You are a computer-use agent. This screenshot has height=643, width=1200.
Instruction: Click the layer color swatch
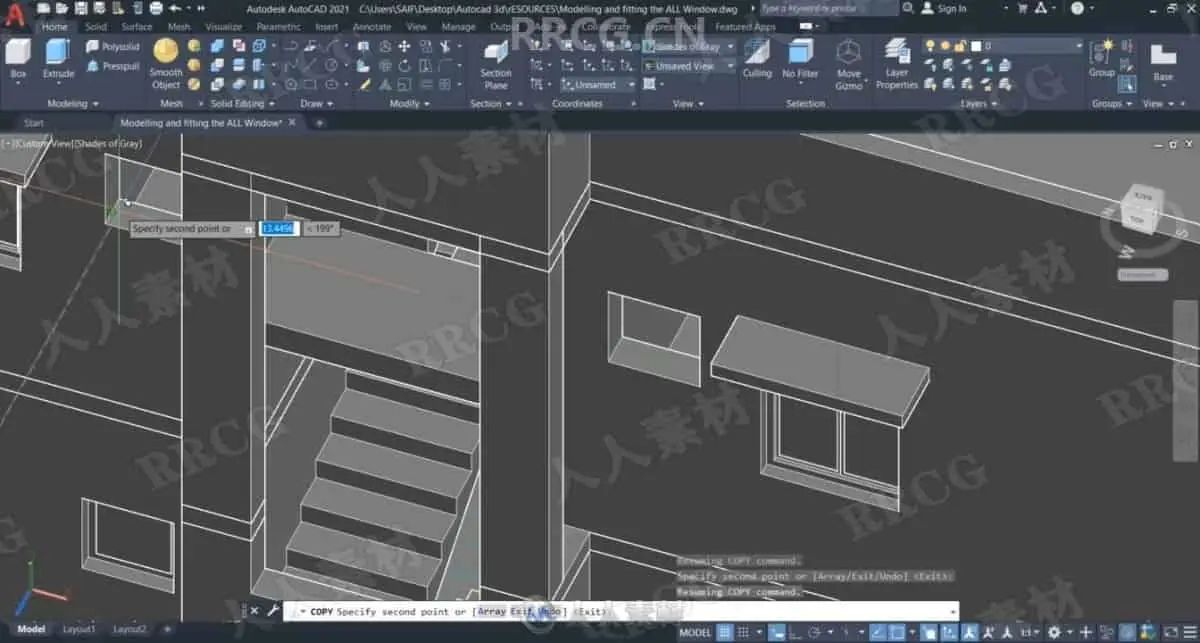pyautogui.click(x=977, y=47)
